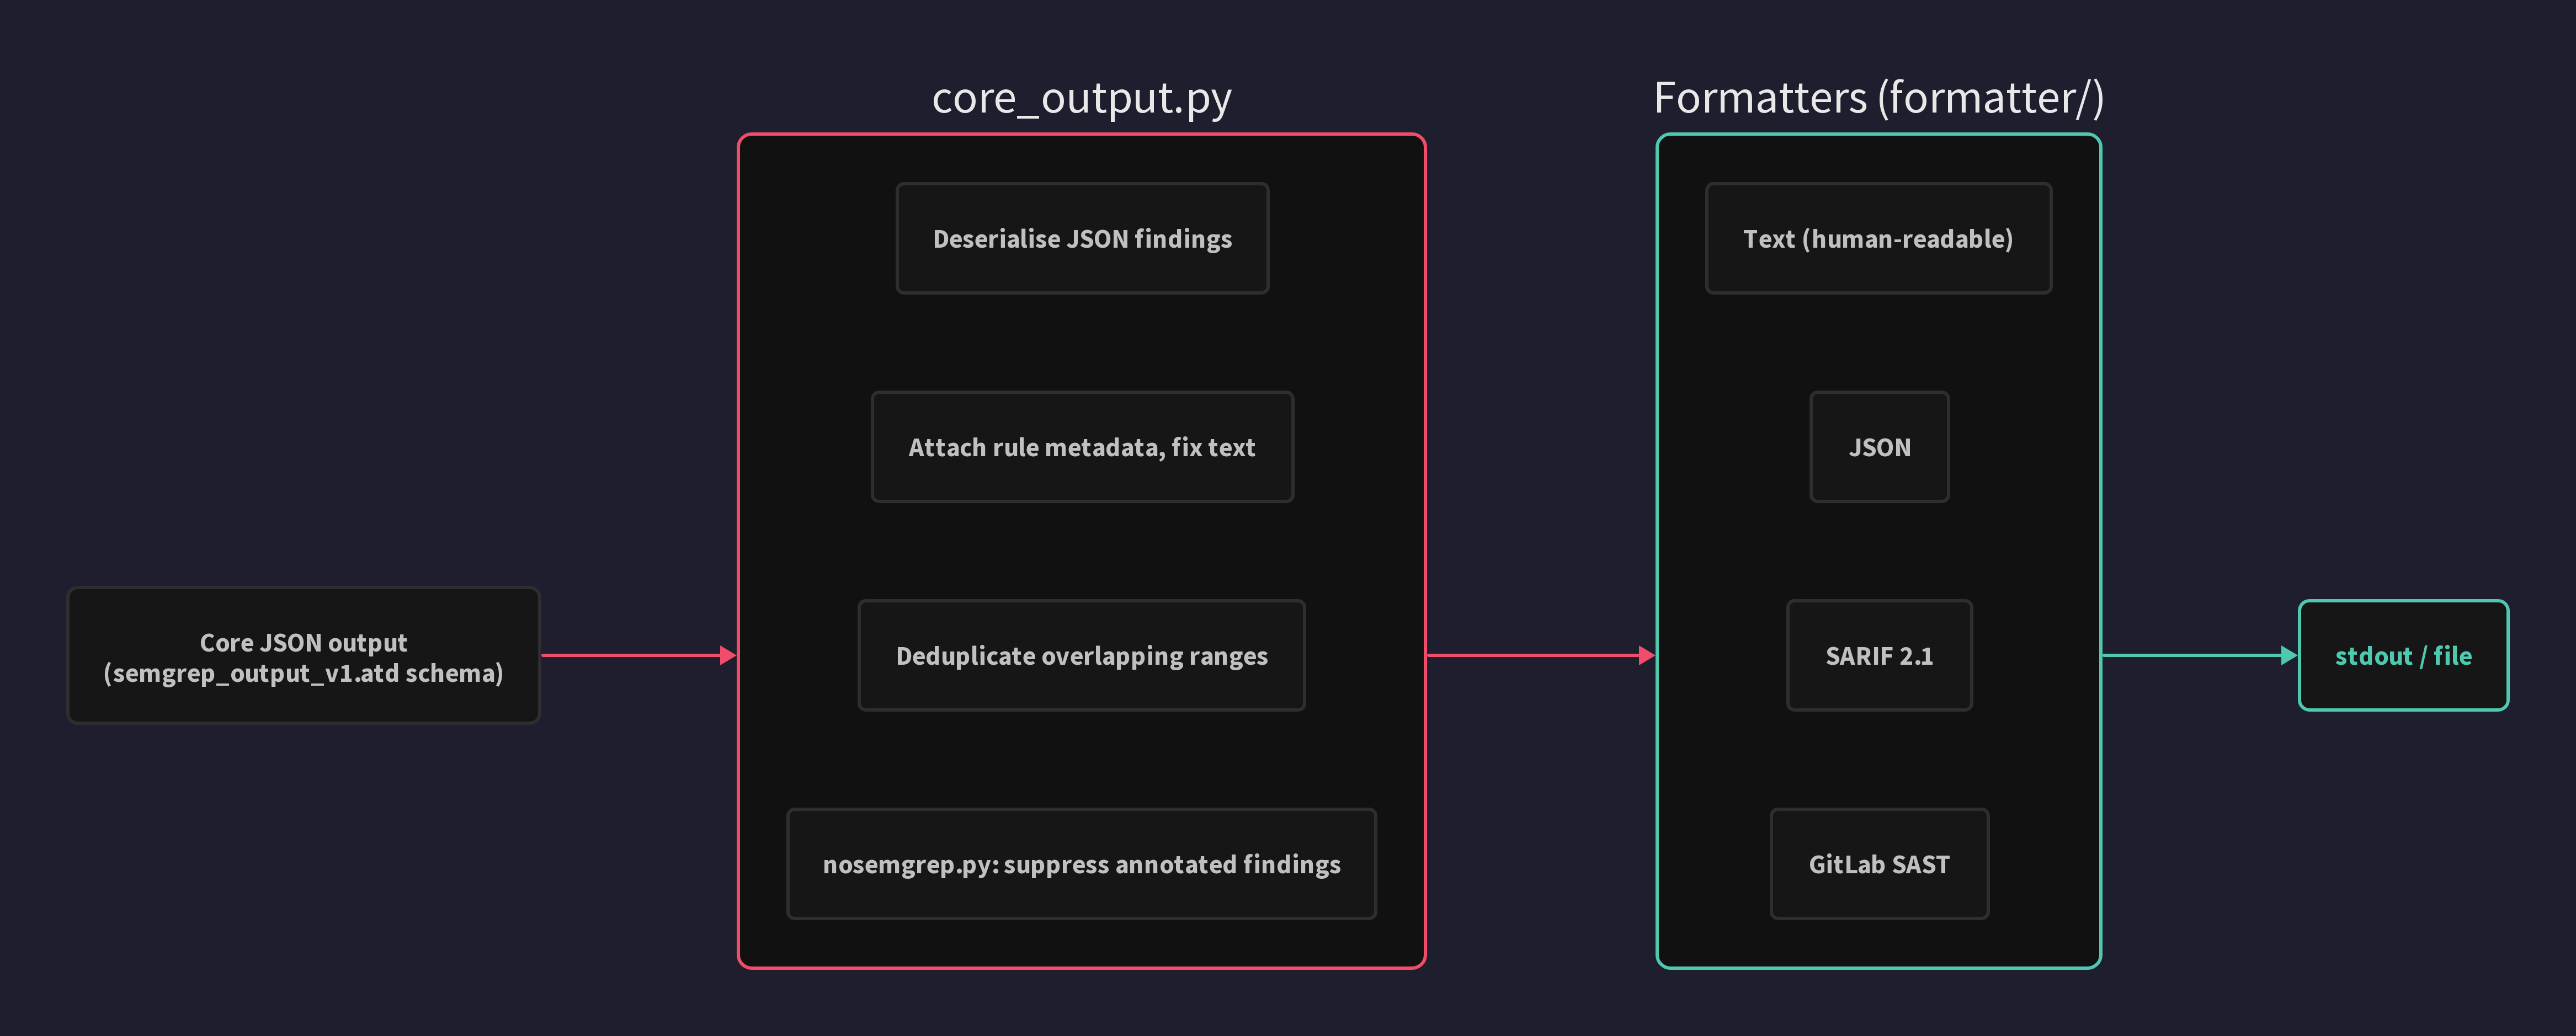The width and height of the screenshot is (2576, 1036).
Task: Select the SARIF 2.1 formatter node
Action: pos(1878,656)
